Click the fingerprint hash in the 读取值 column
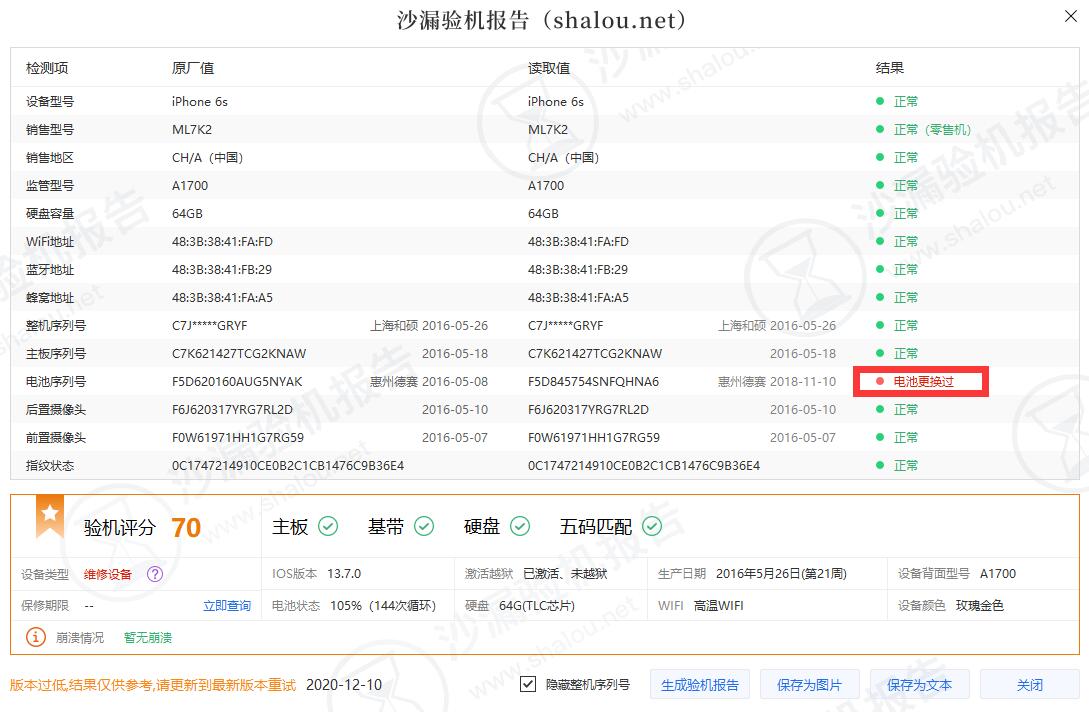Screen dimensions: 1089x712 click(x=644, y=465)
